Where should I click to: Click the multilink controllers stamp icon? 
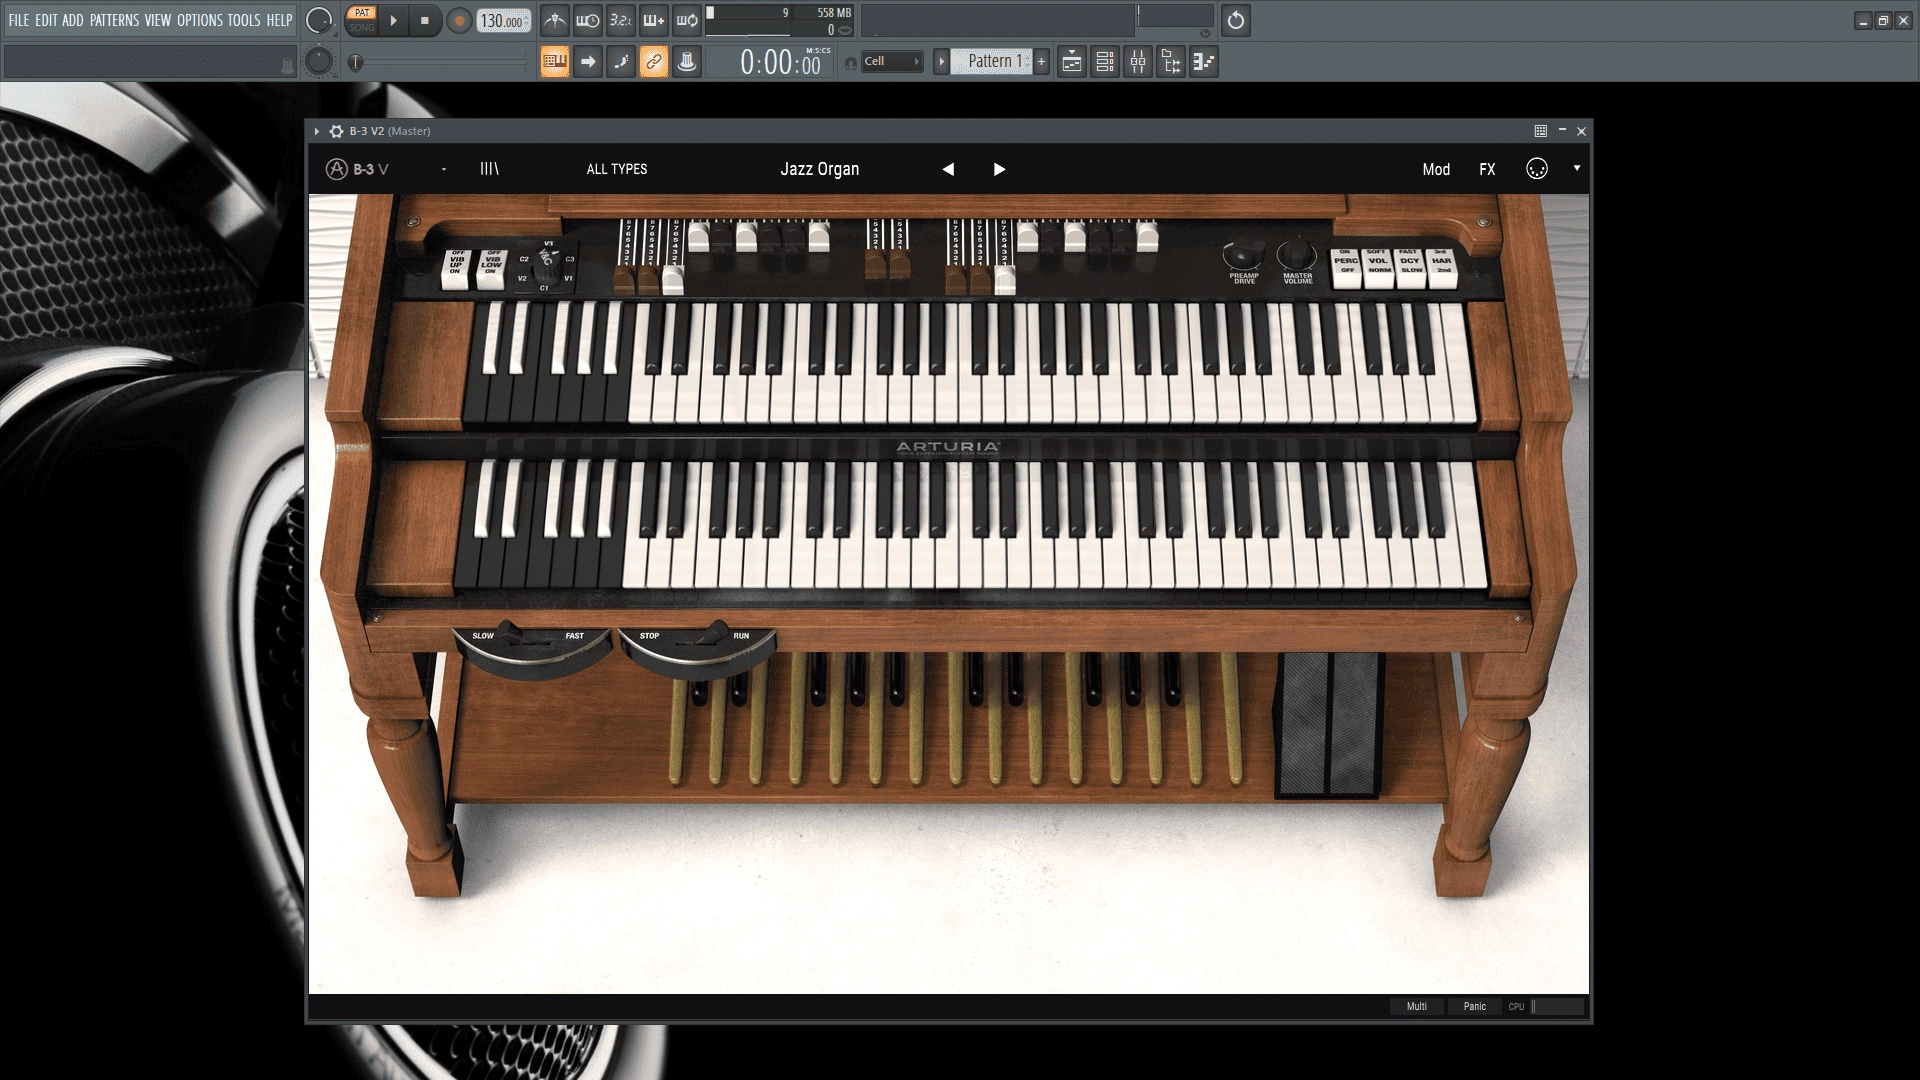point(687,62)
